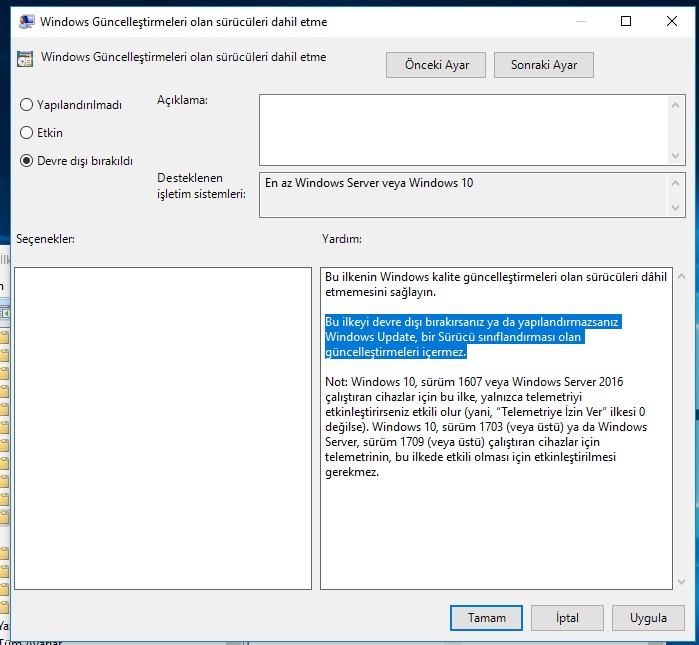Choose the Devre dışı bırakıldı option
Viewport: 699px width, 645px height.
click(x=27, y=160)
